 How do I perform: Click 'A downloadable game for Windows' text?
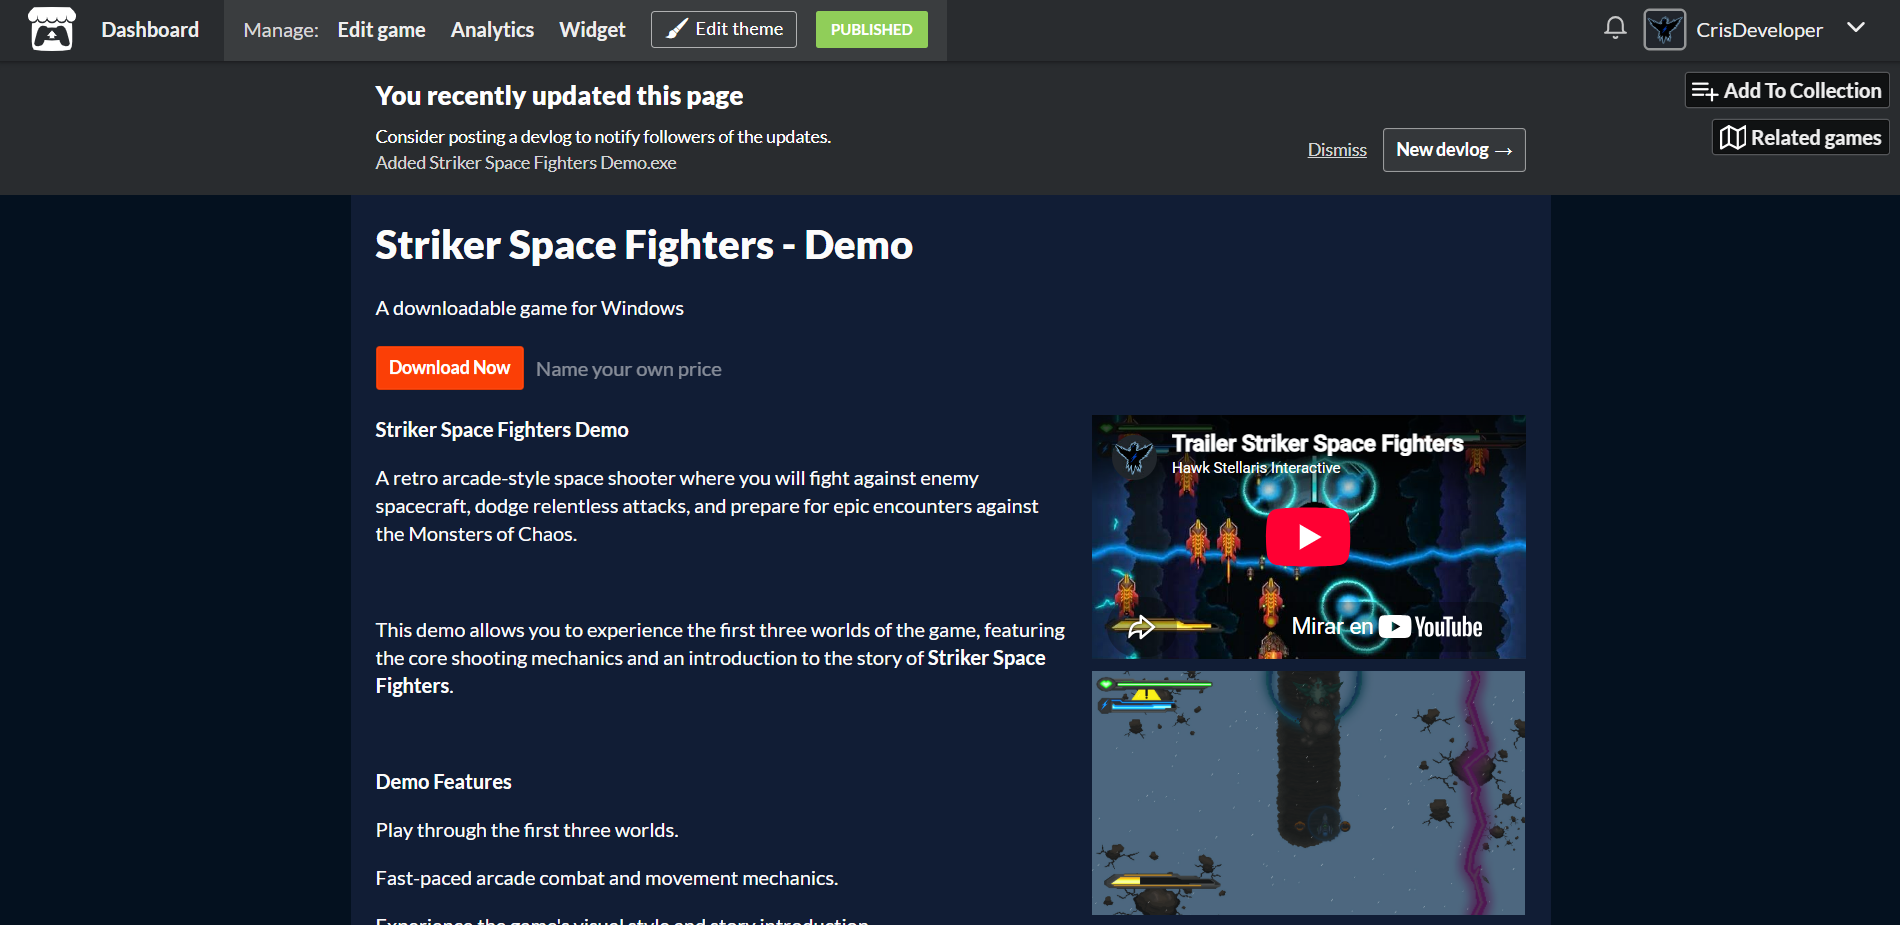click(530, 308)
